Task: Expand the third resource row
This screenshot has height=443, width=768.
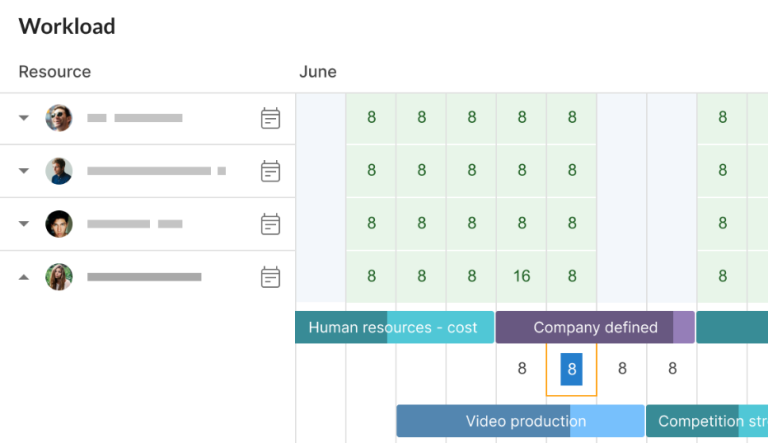Action: (x=24, y=224)
